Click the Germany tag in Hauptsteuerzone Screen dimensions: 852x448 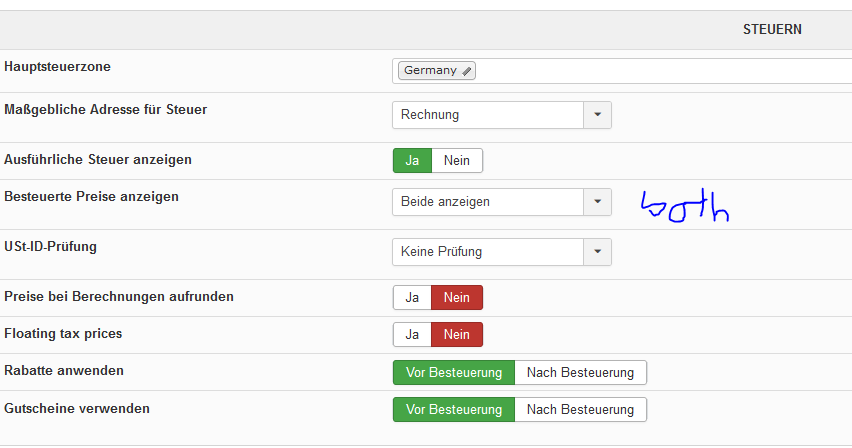click(430, 71)
